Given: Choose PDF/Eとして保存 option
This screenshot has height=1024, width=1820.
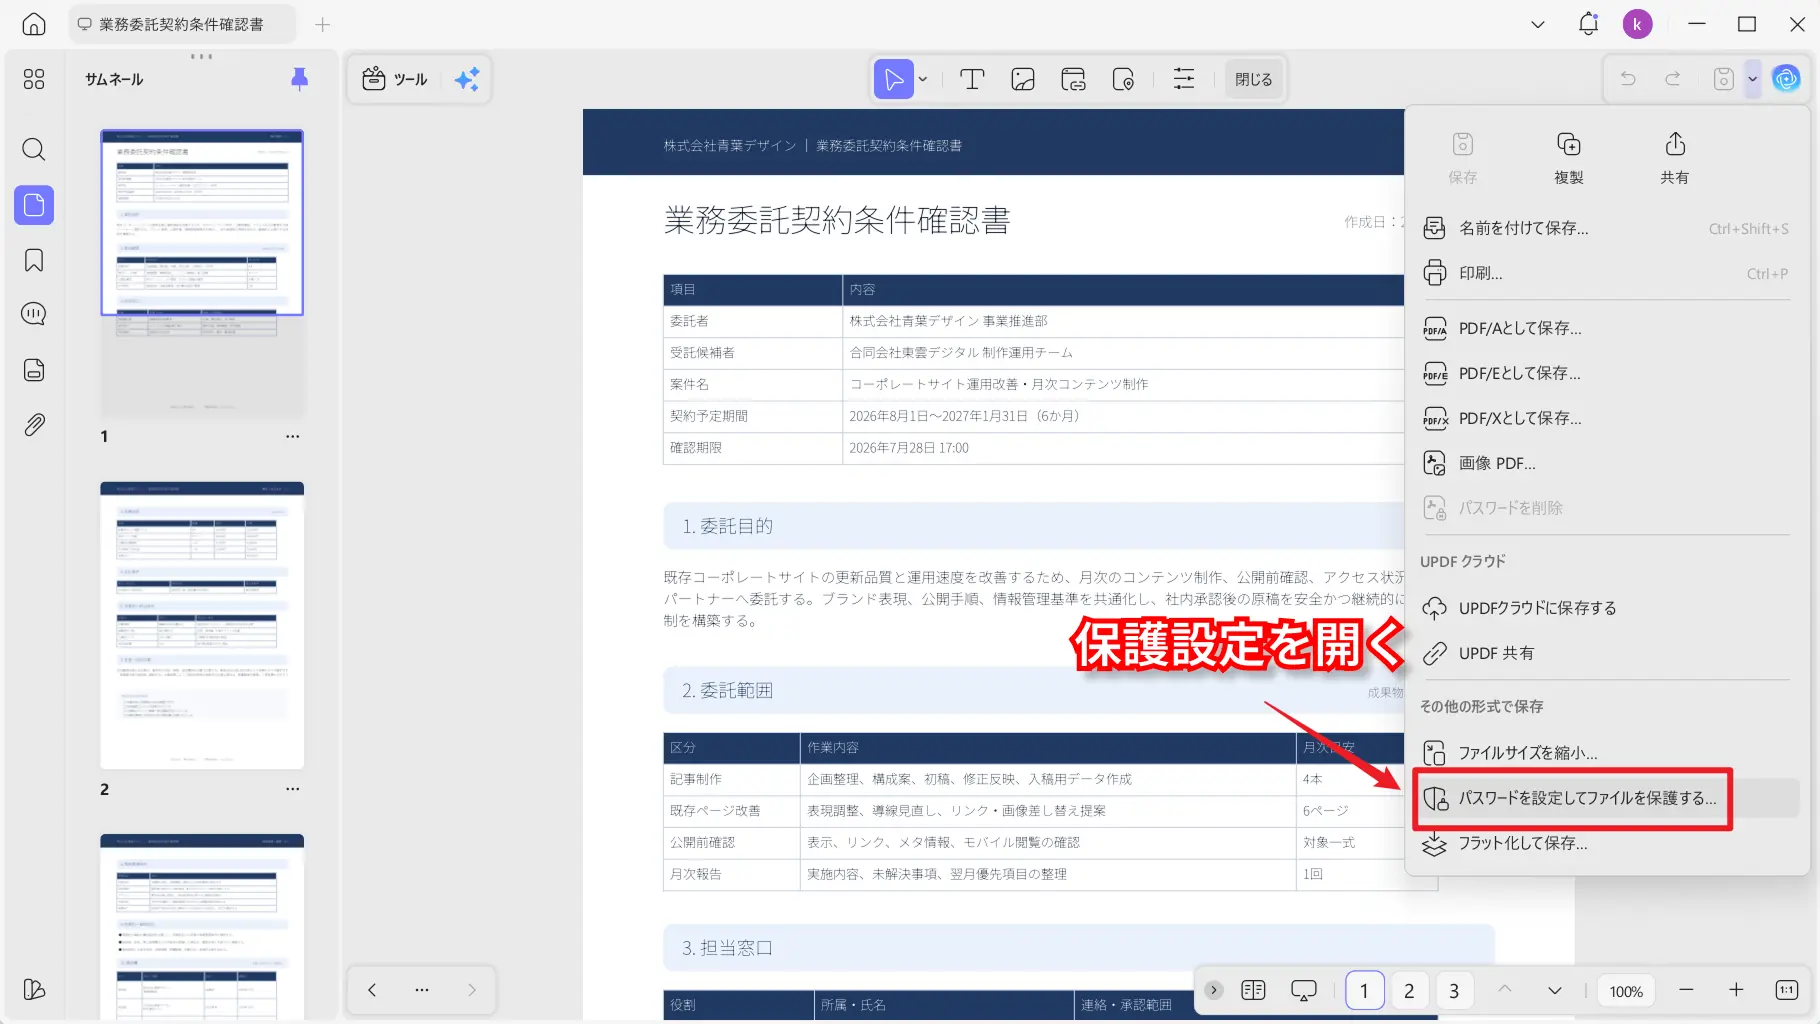Looking at the screenshot, I should tap(1606, 373).
